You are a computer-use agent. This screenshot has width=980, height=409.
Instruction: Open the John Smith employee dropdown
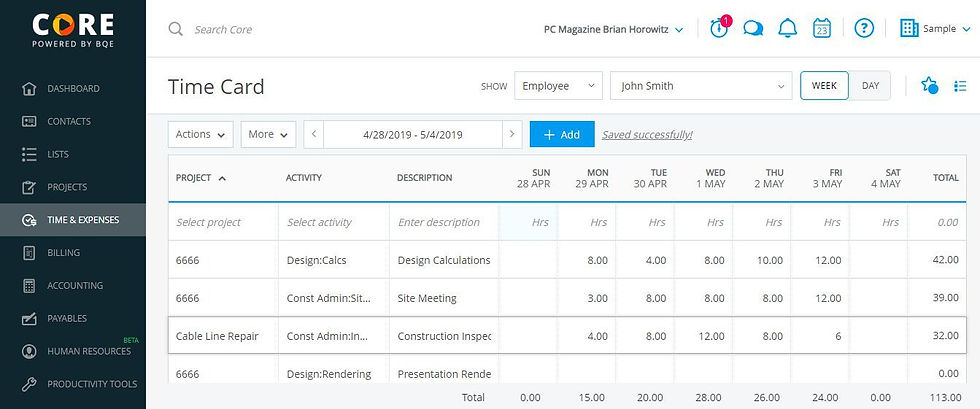coord(704,86)
